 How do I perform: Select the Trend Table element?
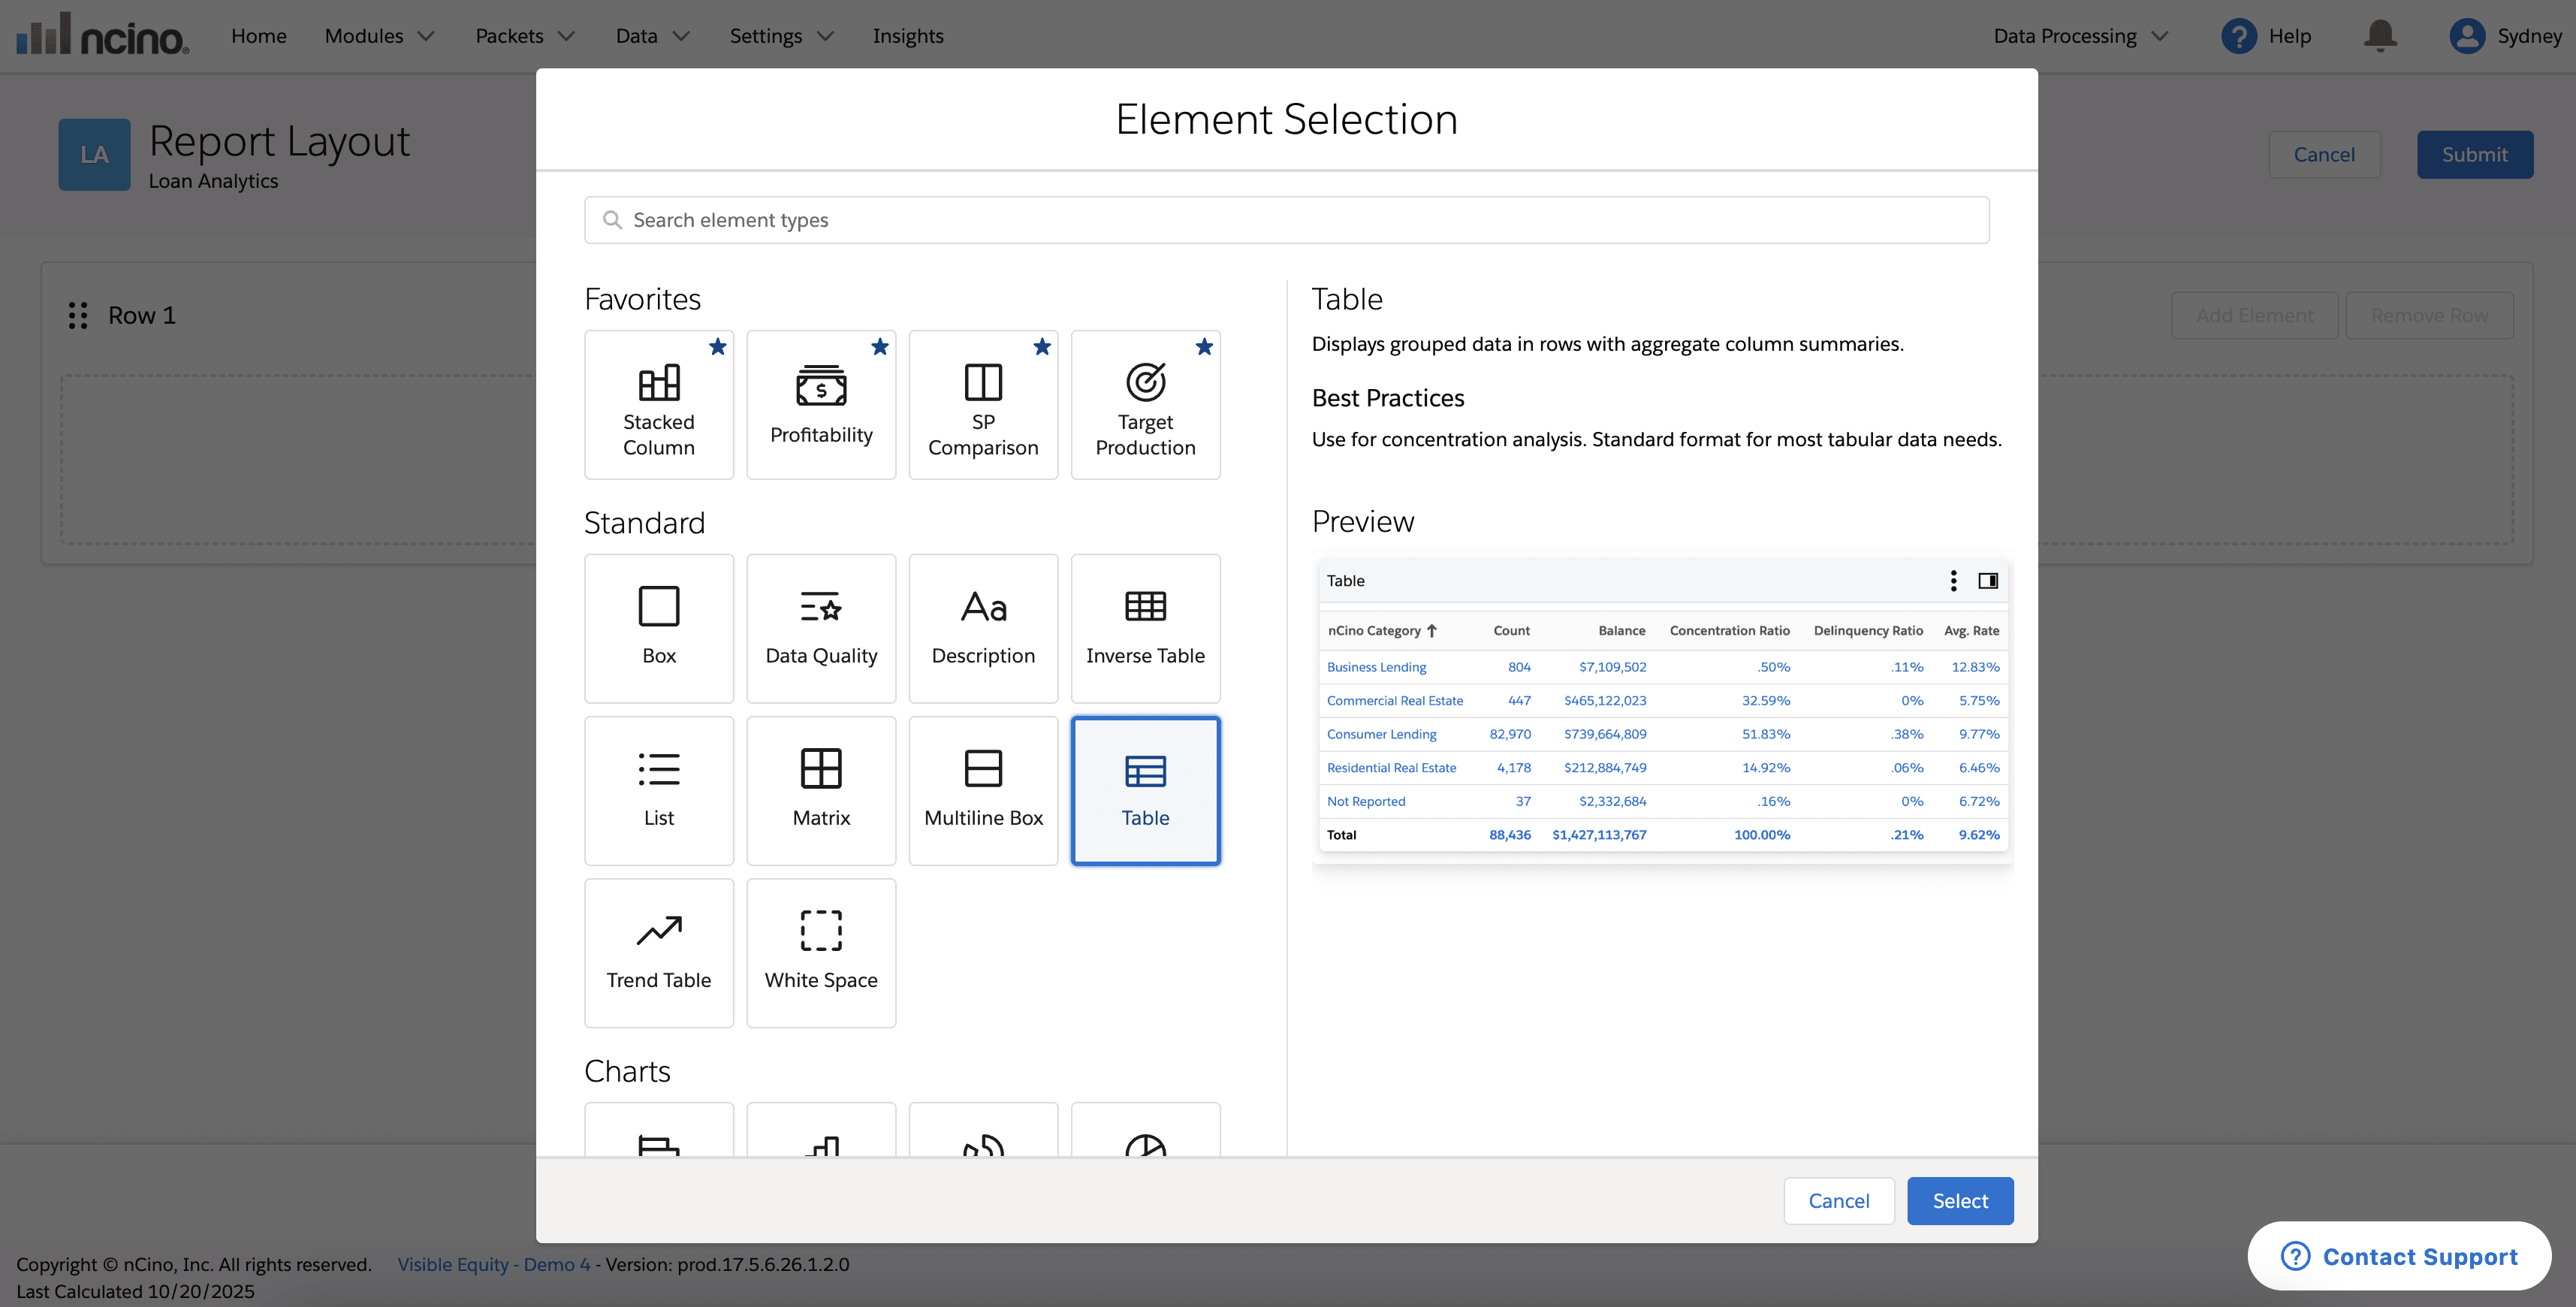(658, 952)
